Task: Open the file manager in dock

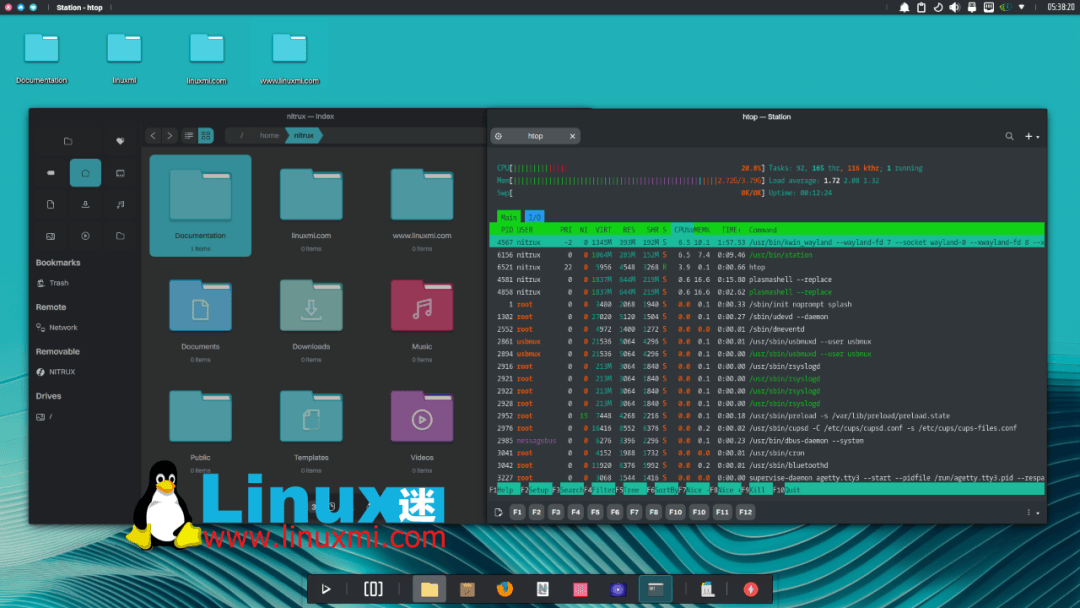Action: click(x=430, y=589)
